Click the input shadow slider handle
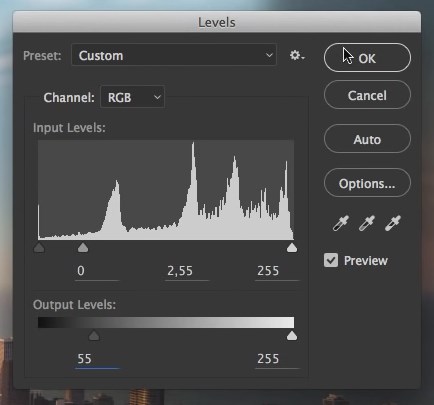 click(39, 248)
